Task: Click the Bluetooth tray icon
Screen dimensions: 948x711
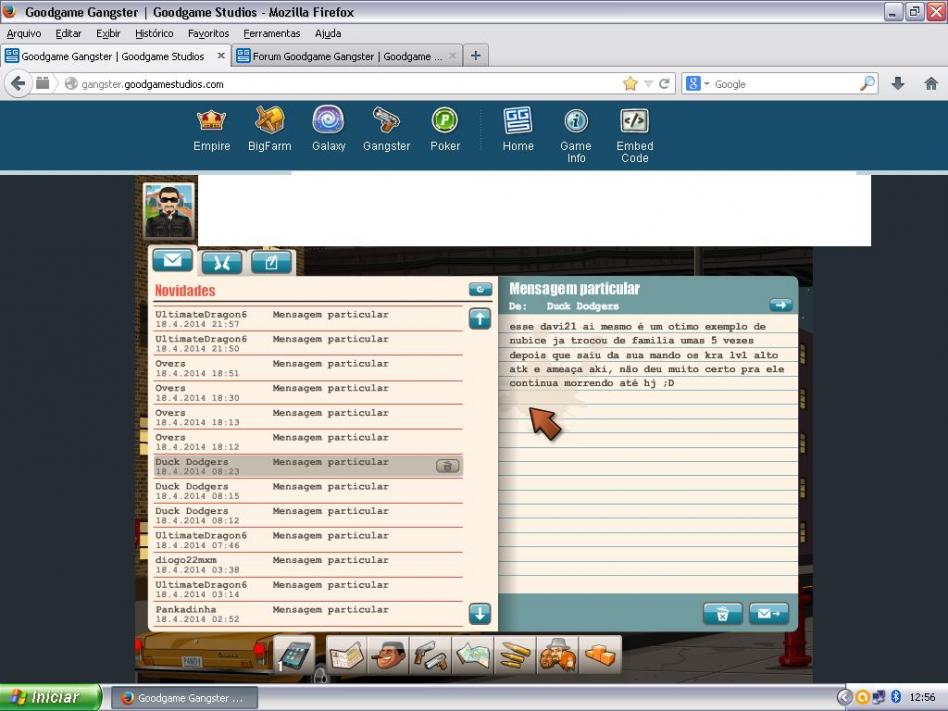Action: pyautogui.click(x=895, y=697)
